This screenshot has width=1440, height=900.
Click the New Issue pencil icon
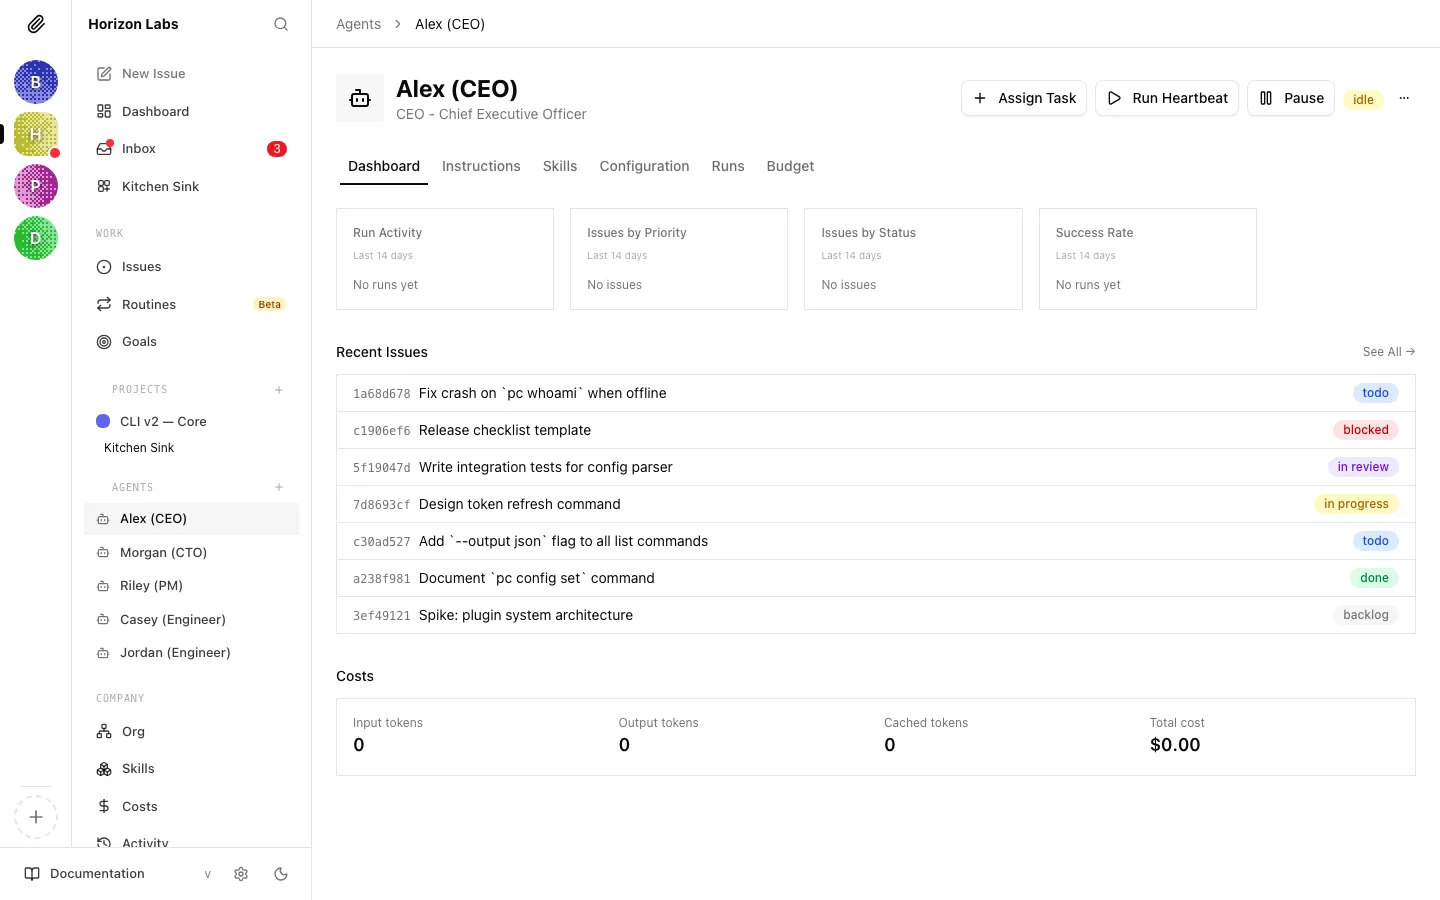pyautogui.click(x=104, y=74)
